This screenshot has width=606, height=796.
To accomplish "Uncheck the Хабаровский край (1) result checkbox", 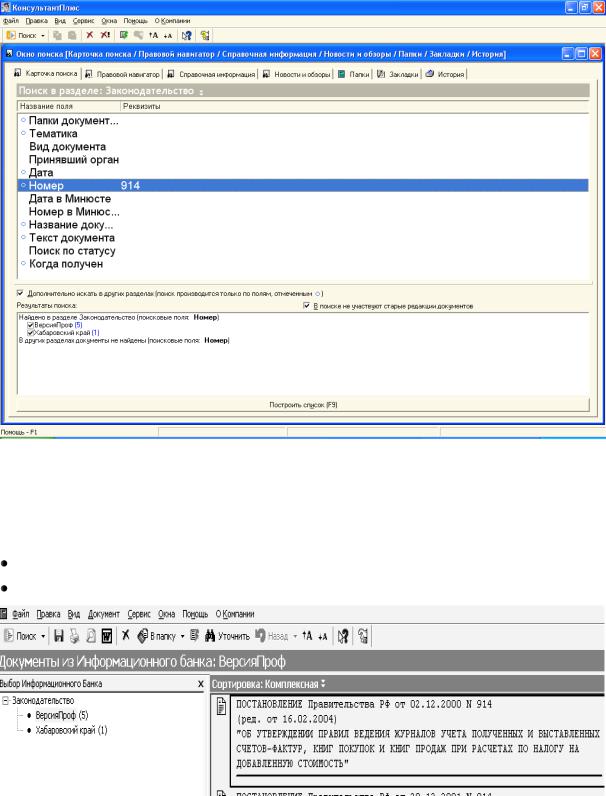I will 30,333.
